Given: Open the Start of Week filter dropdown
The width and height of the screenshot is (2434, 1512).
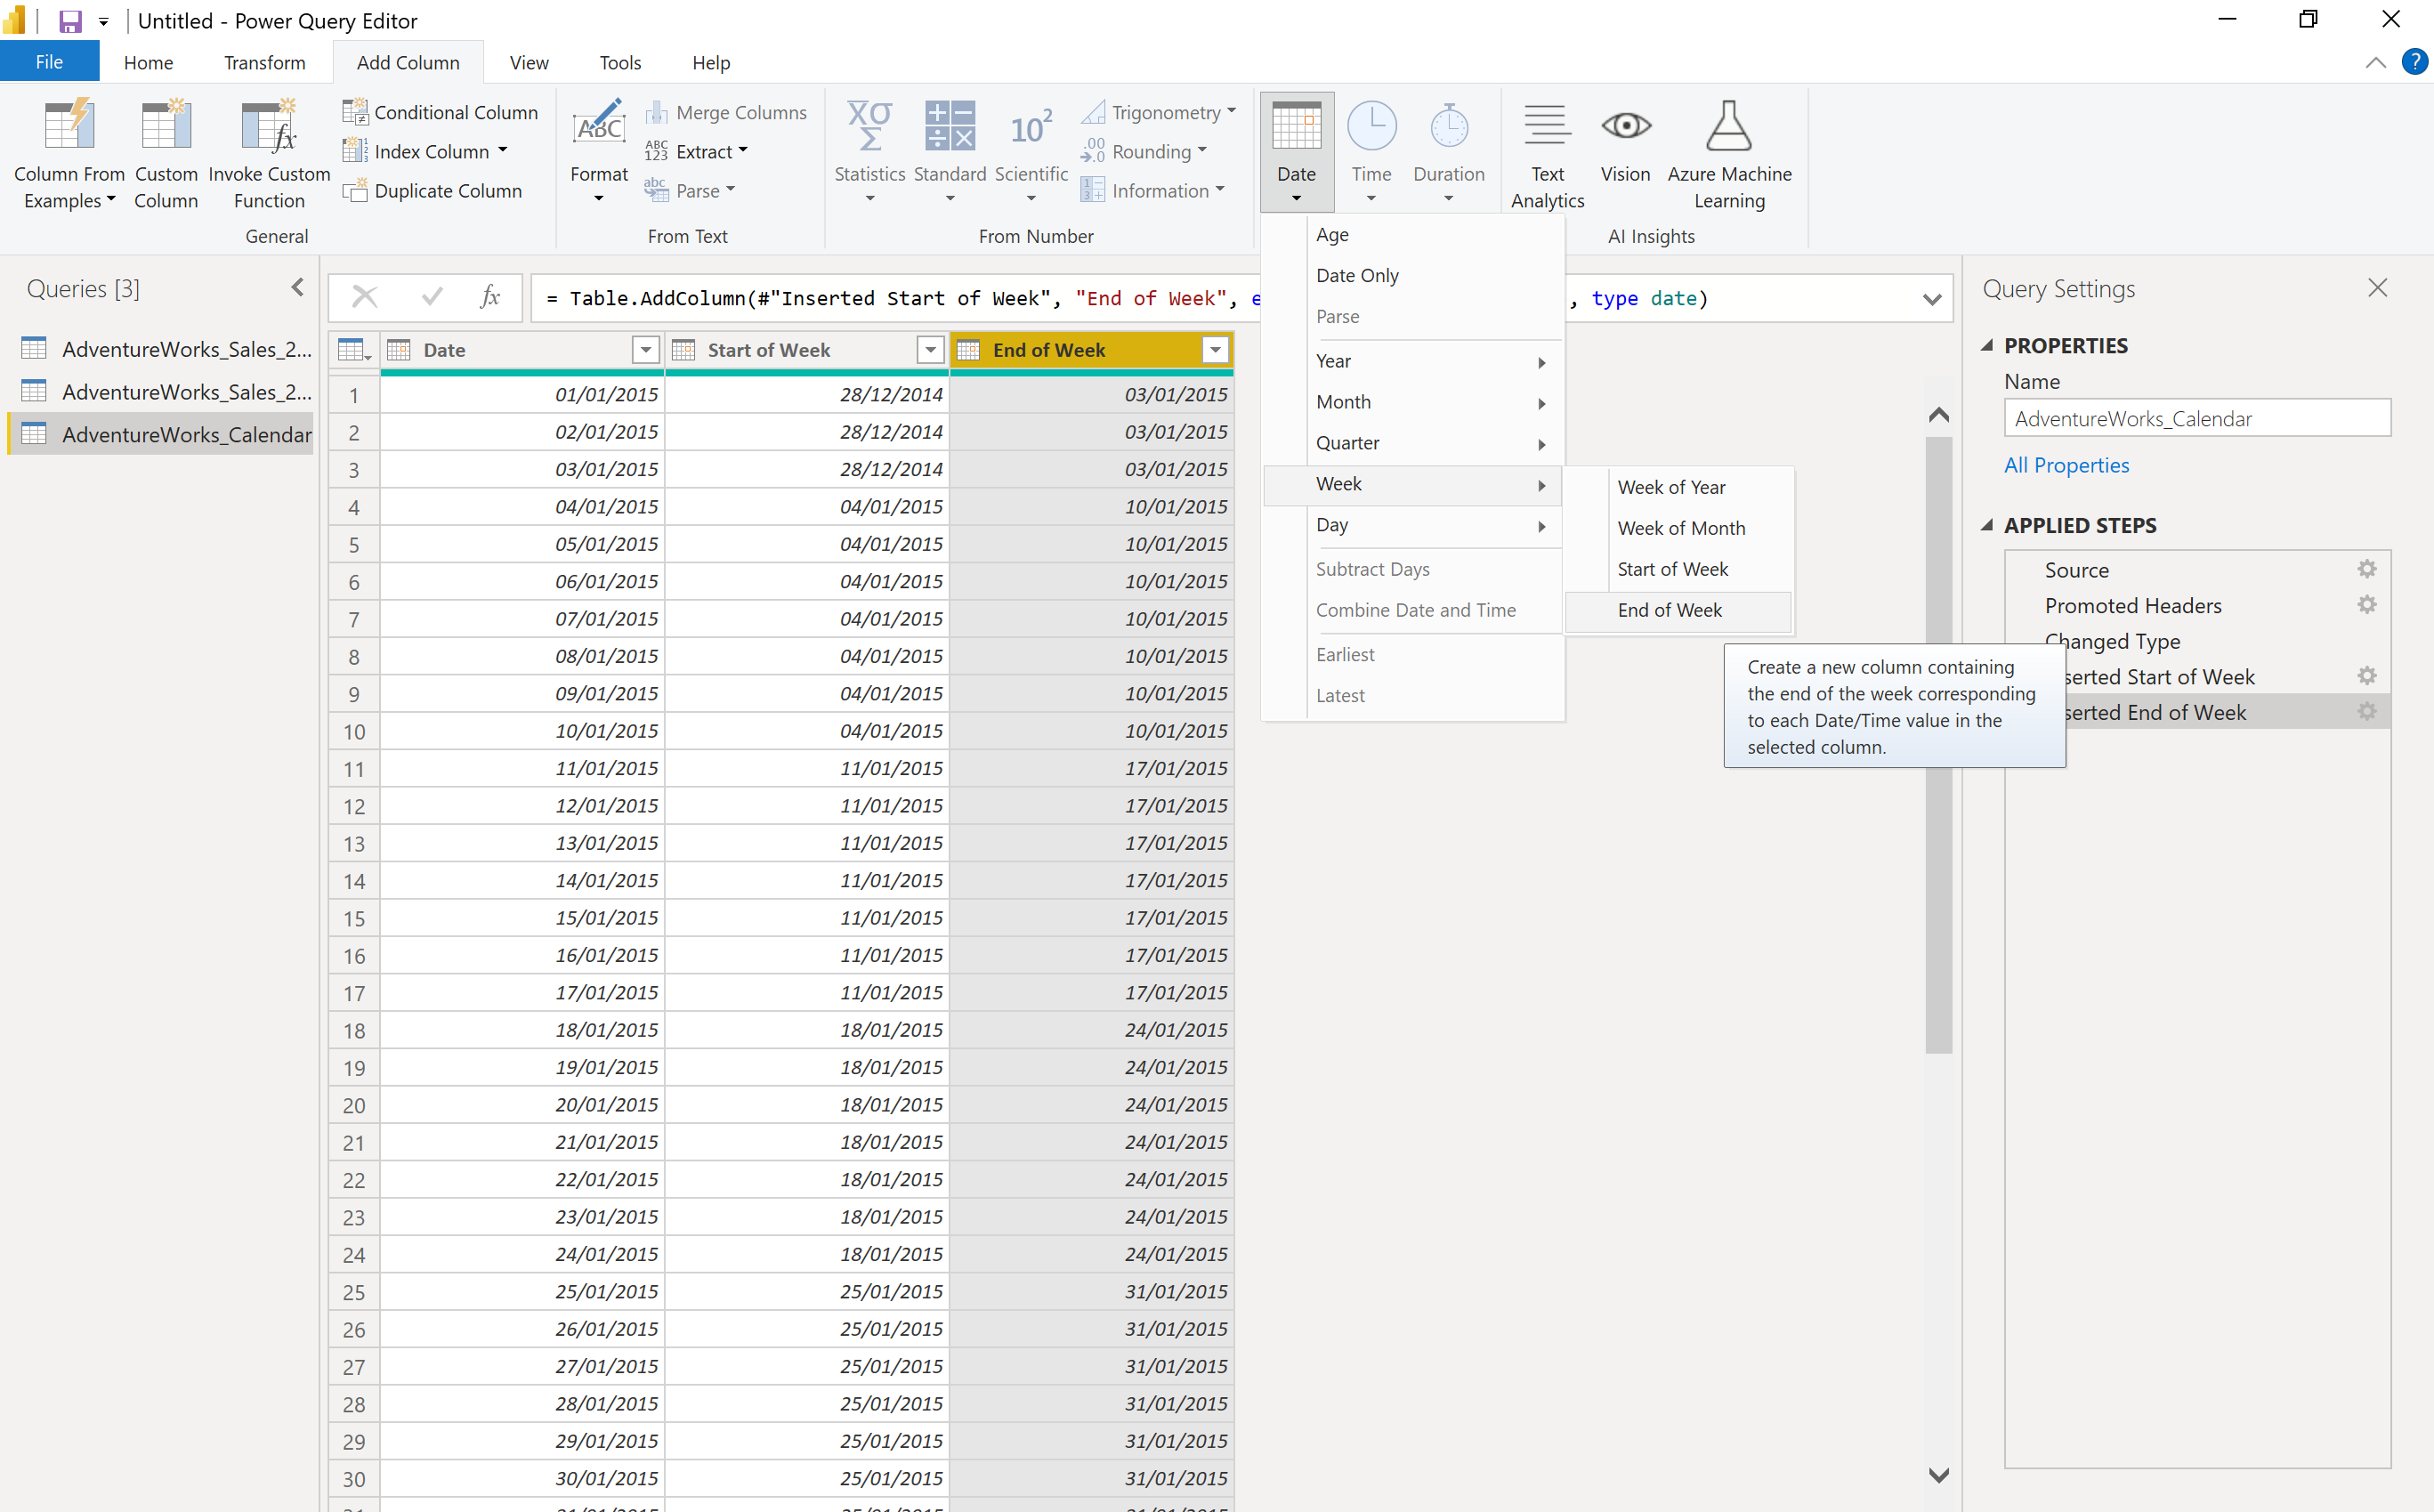Looking at the screenshot, I should pyautogui.click(x=930, y=350).
